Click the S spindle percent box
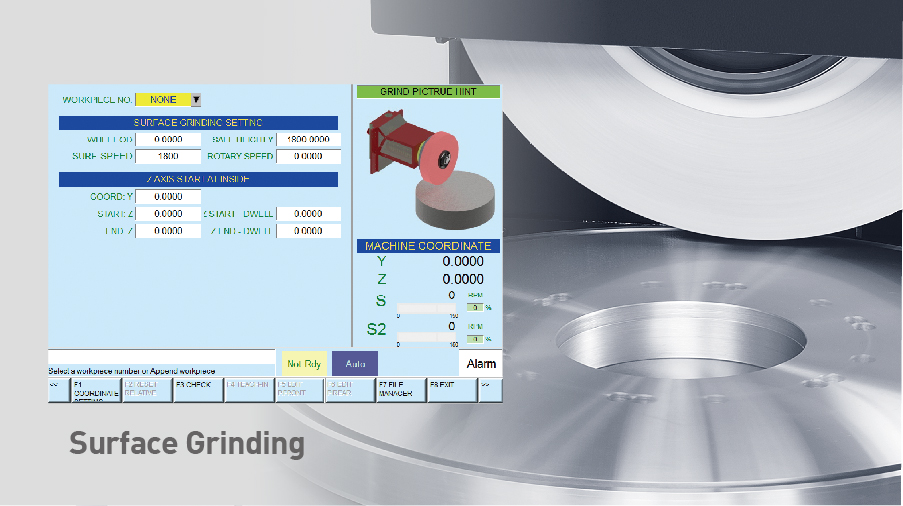903x506 pixels. point(475,307)
